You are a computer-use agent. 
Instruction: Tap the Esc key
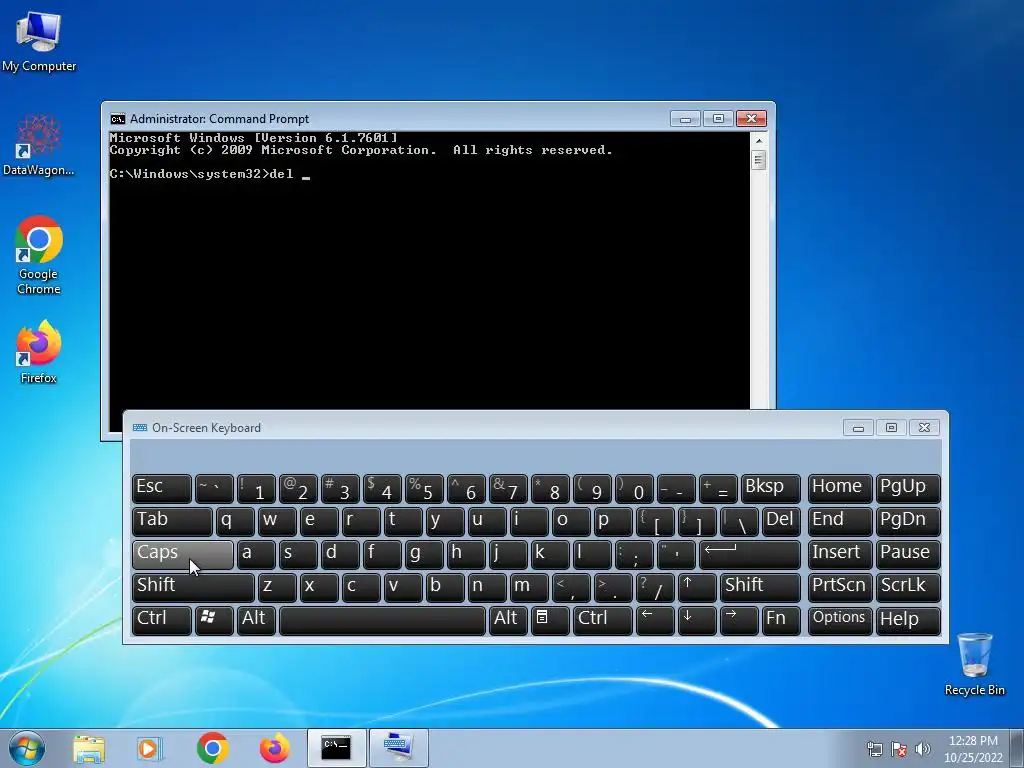(161, 488)
